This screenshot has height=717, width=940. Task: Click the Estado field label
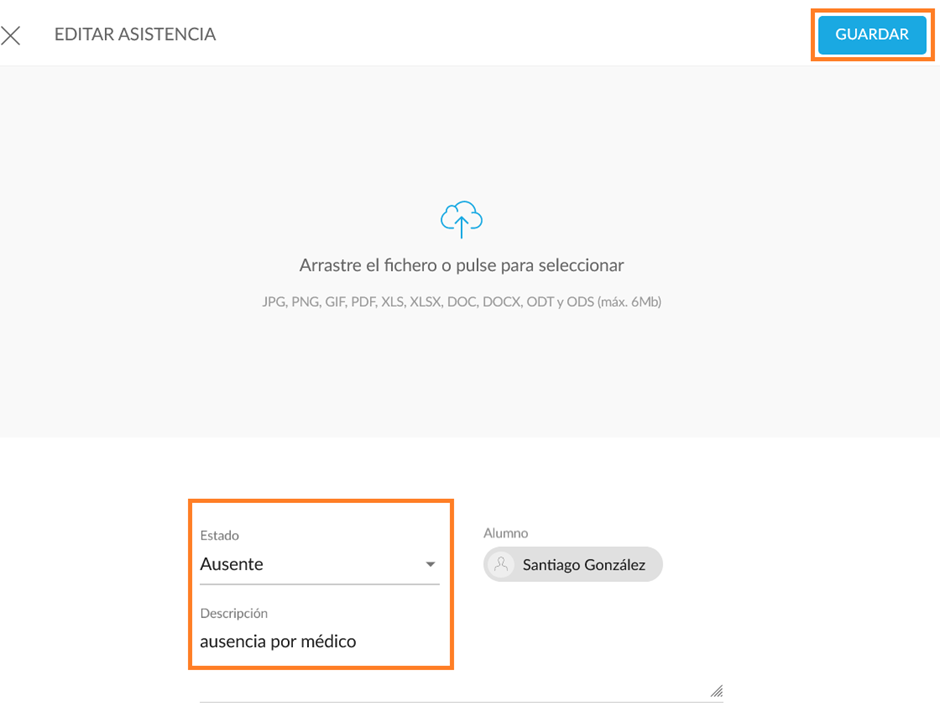pos(219,535)
